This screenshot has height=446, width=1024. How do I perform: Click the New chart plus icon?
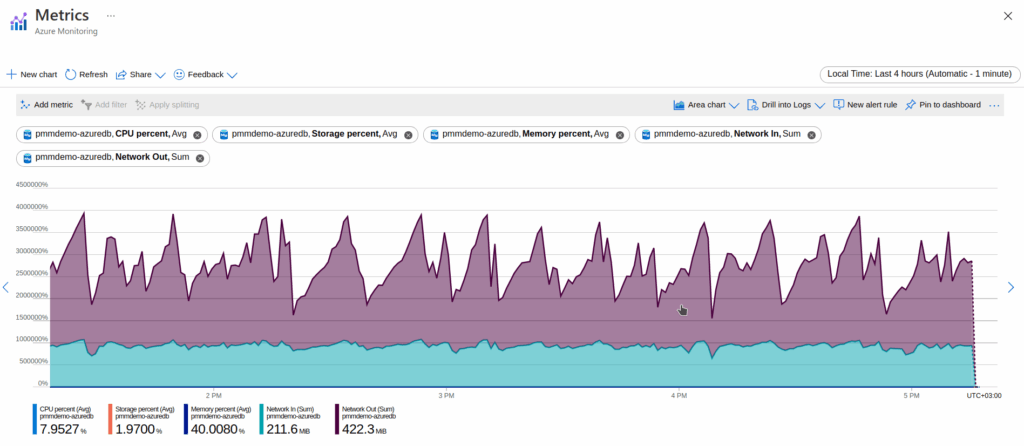point(11,75)
